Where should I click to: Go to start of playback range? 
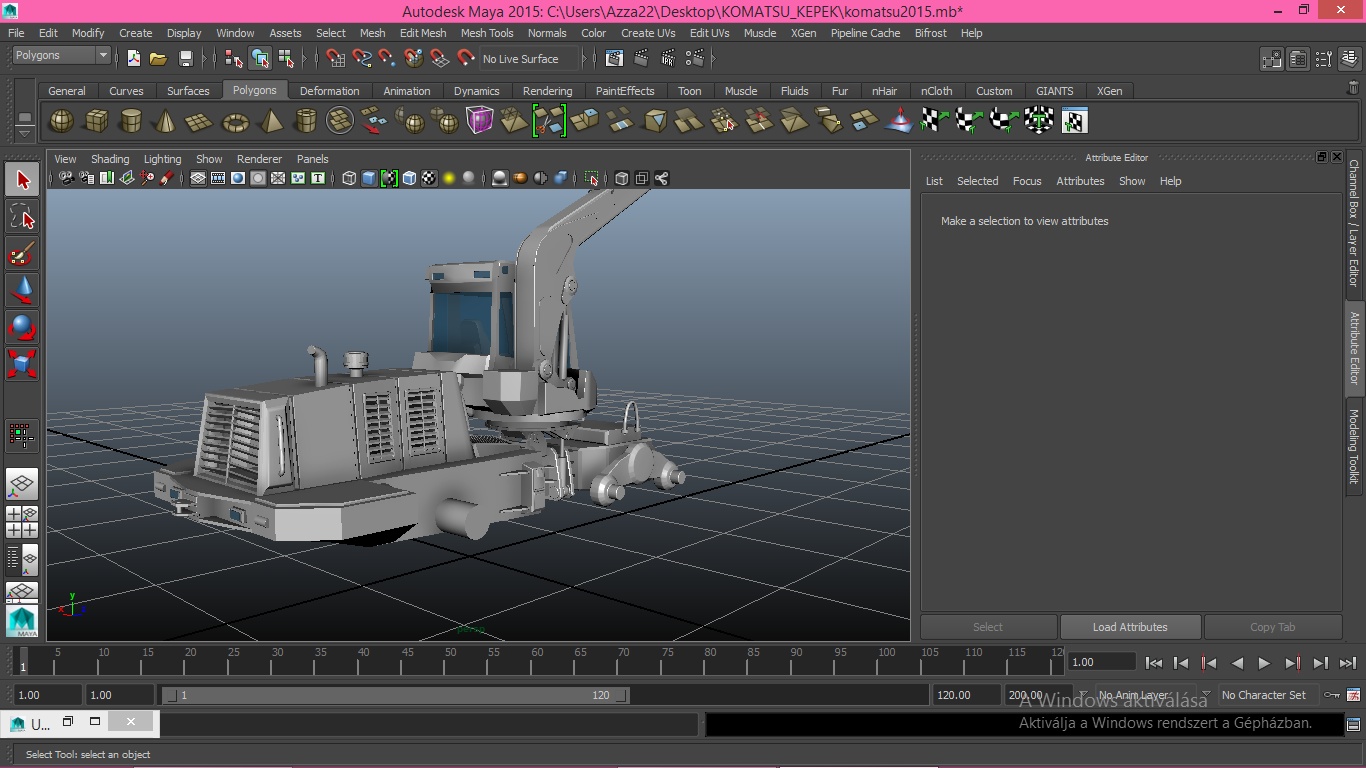click(x=1153, y=662)
